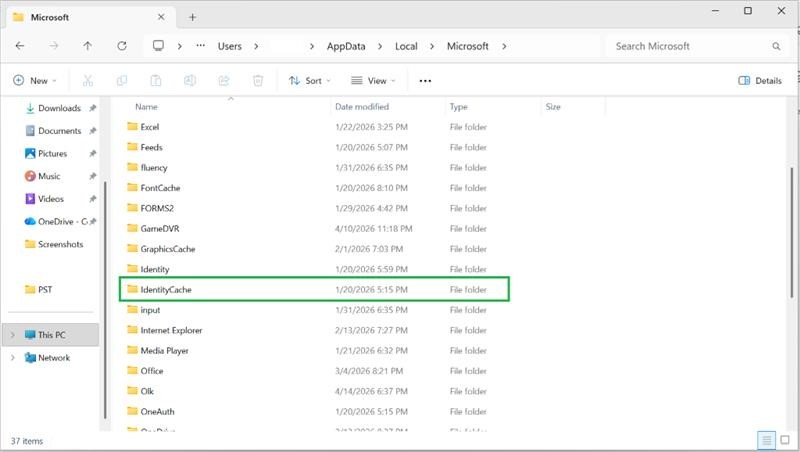Expand the Network tree node
Image resolution: width=800 pixels, height=452 pixels.
click(13, 358)
